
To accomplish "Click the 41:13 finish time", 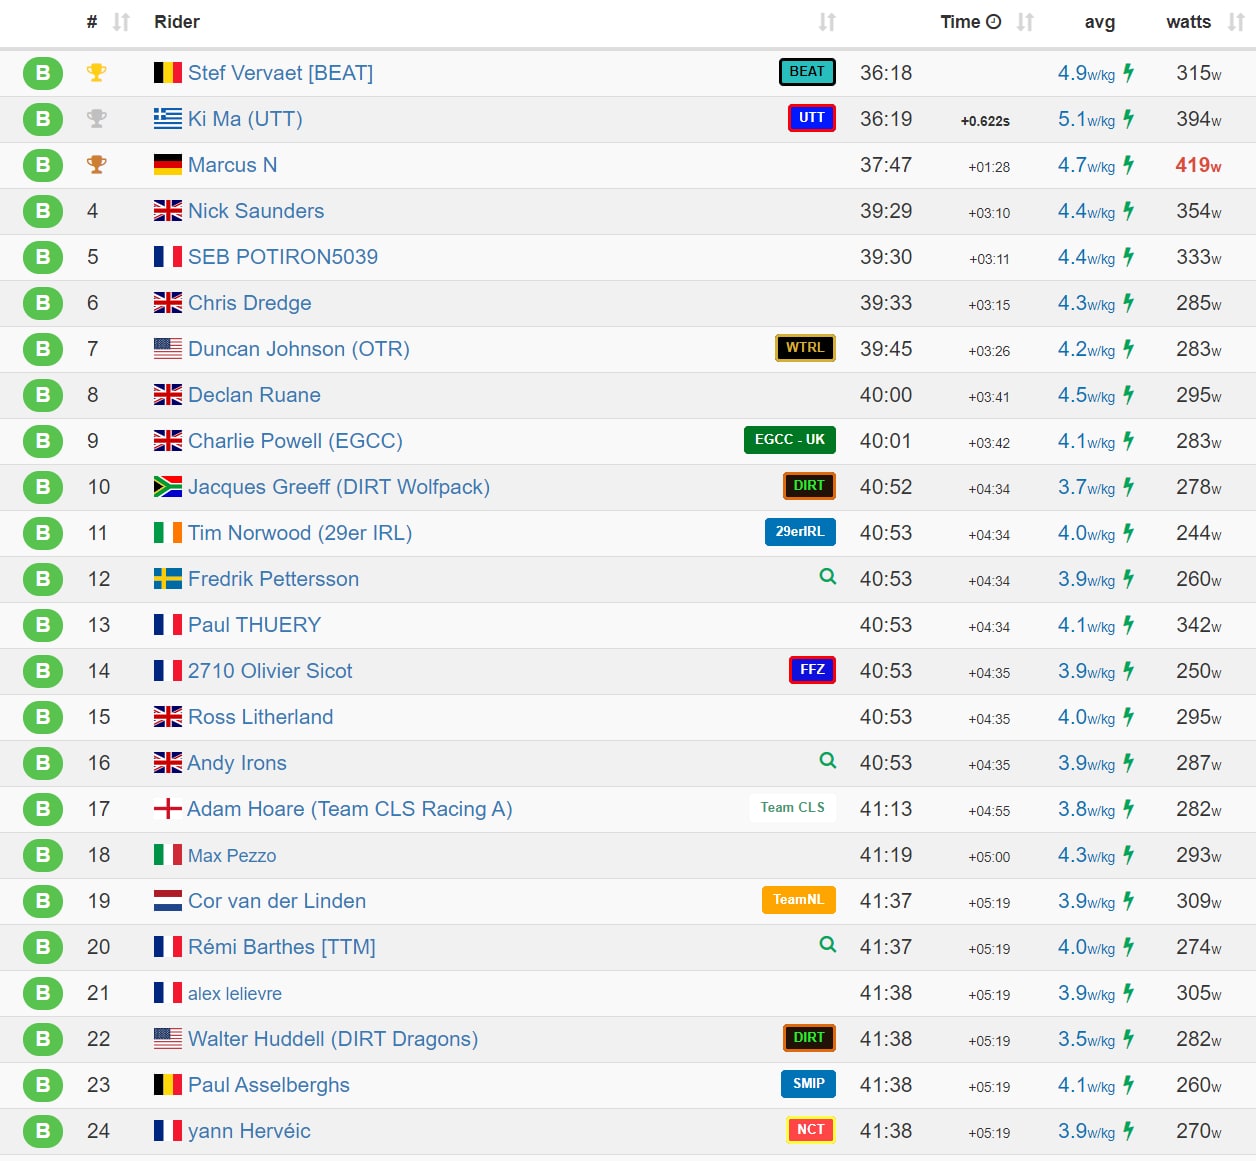I will [x=886, y=809].
